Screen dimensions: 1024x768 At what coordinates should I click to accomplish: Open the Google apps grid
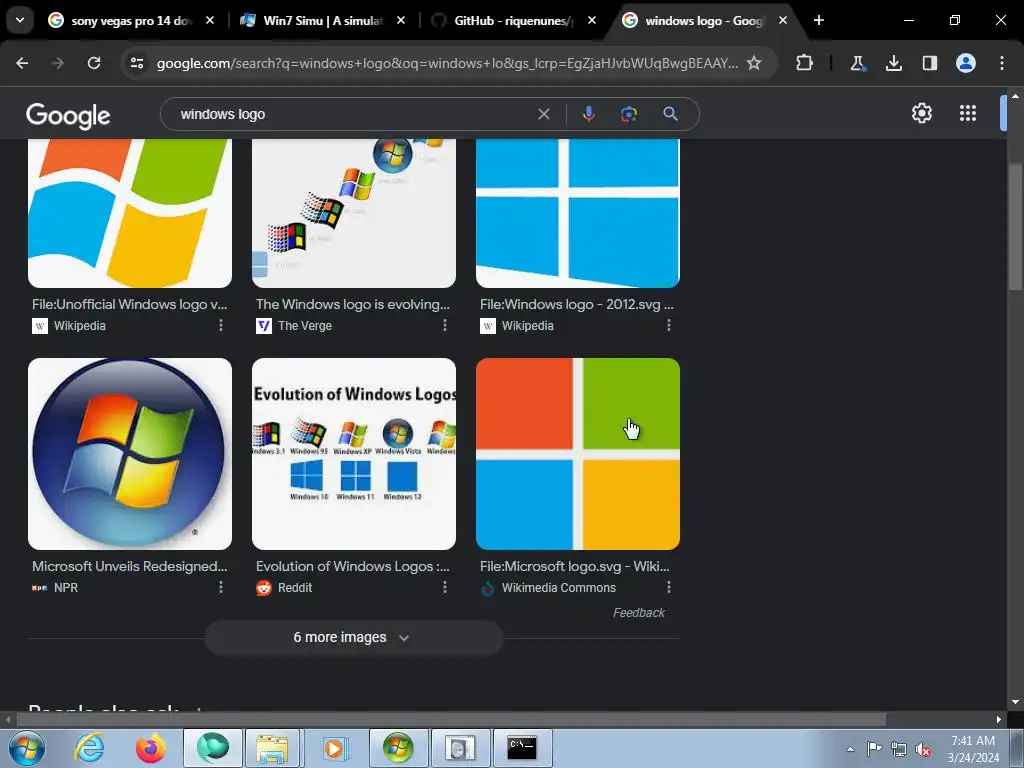pyautogui.click(x=968, y=114)
